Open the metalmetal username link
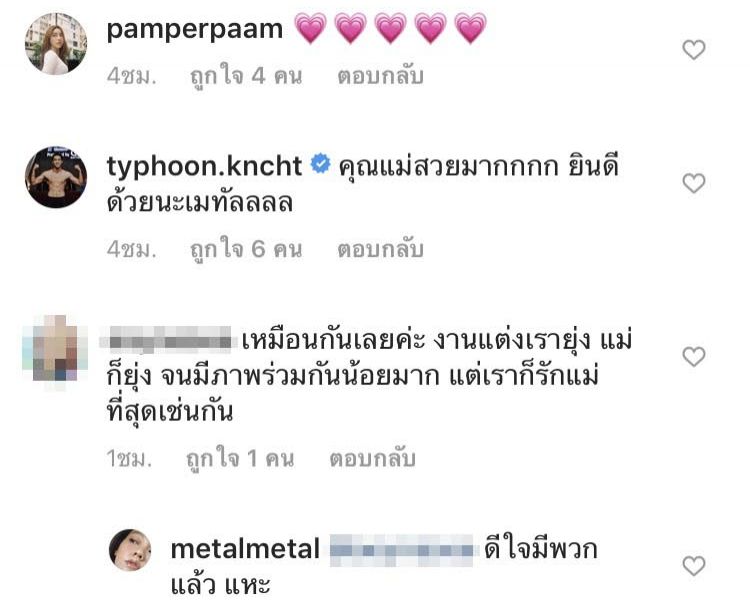This screenshot has height=608, width=750. (245, 549)
